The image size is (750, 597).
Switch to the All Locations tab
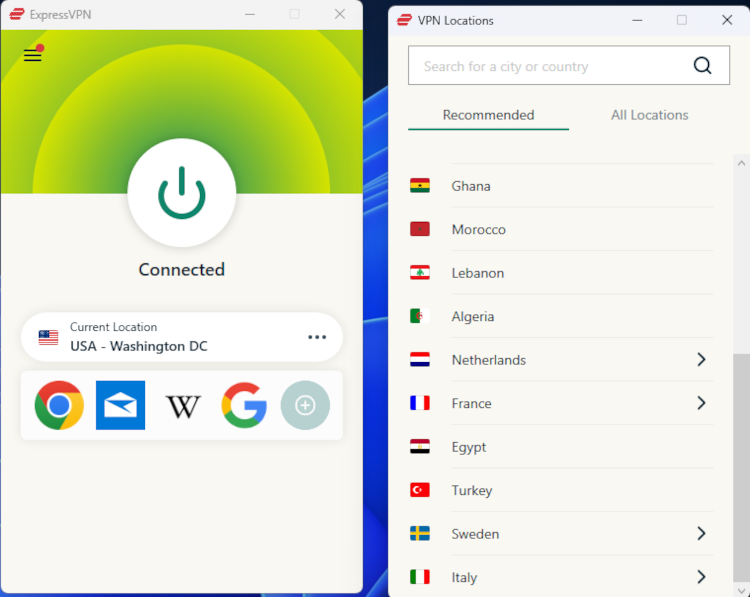(x=650, y=115)
